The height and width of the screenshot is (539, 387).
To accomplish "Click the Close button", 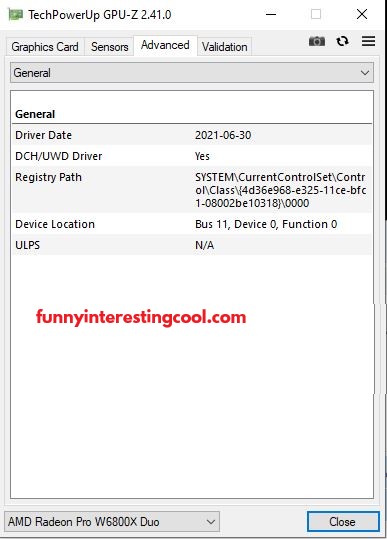I will [342, 521].
